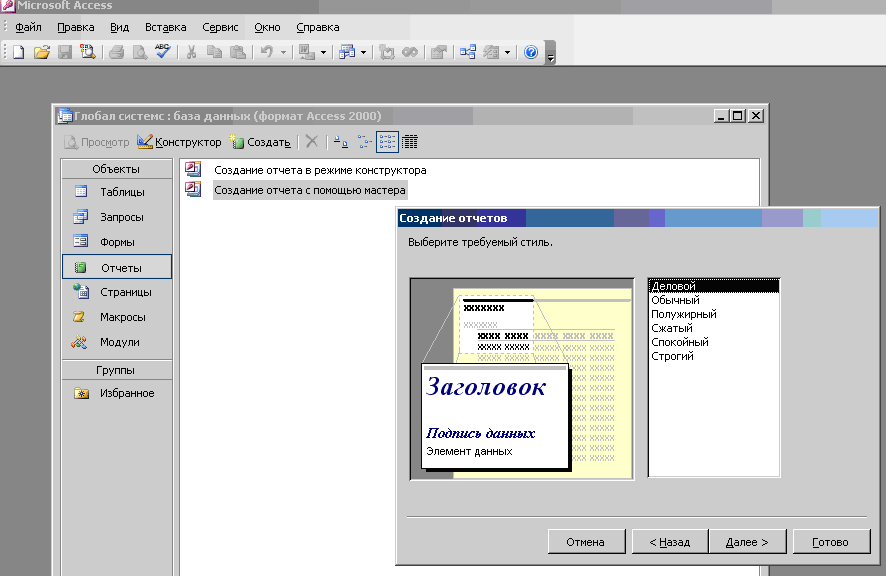The image size is (886, 576).
Task: Click the Open folder icon in the toolbar
Action: tap(41, 53)
